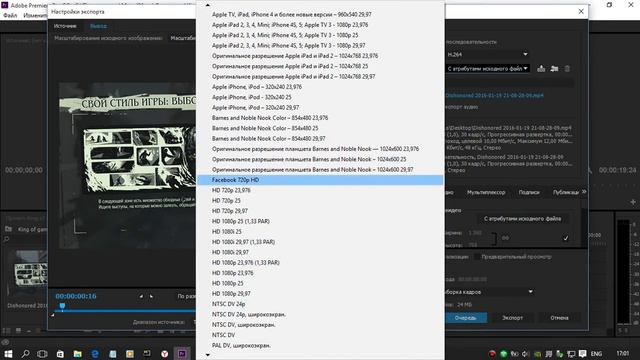The image size is (640, 360).
Task: Toggle the checkbox beside the width and height fields
Action: pos(566,238)
